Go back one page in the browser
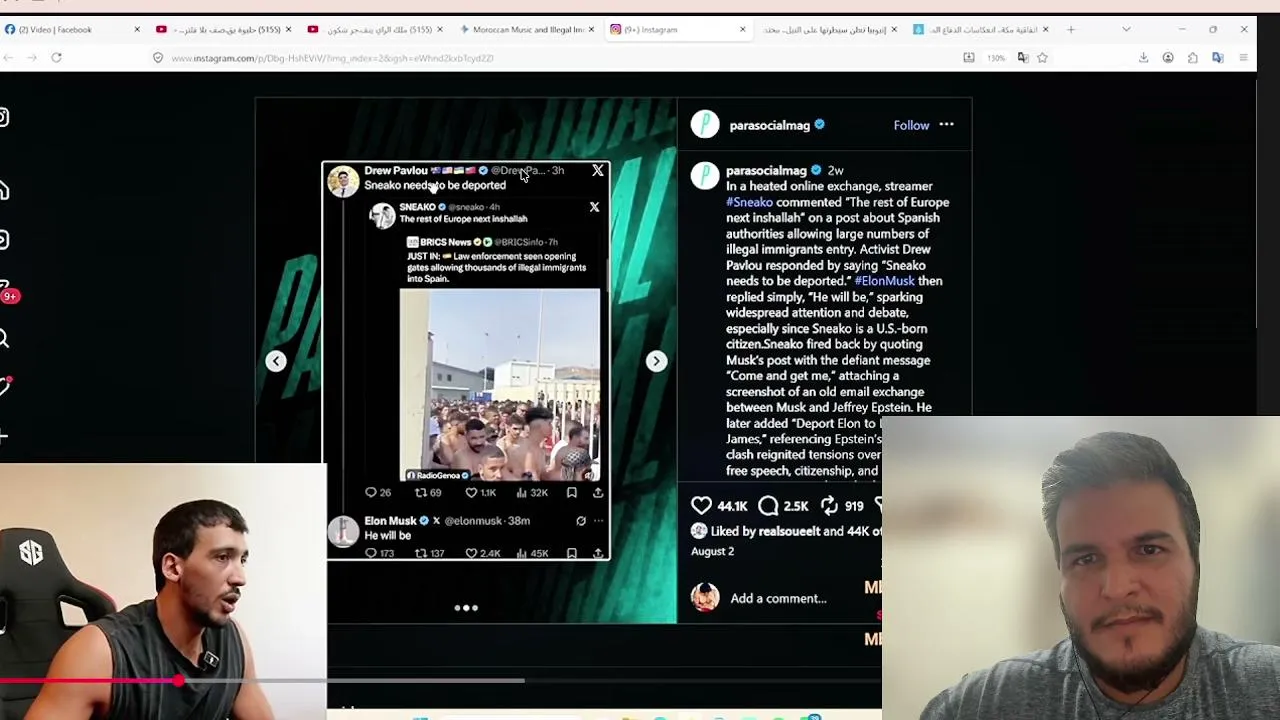The height and width of the screenshot is (720, 1280). pos(9,58)
